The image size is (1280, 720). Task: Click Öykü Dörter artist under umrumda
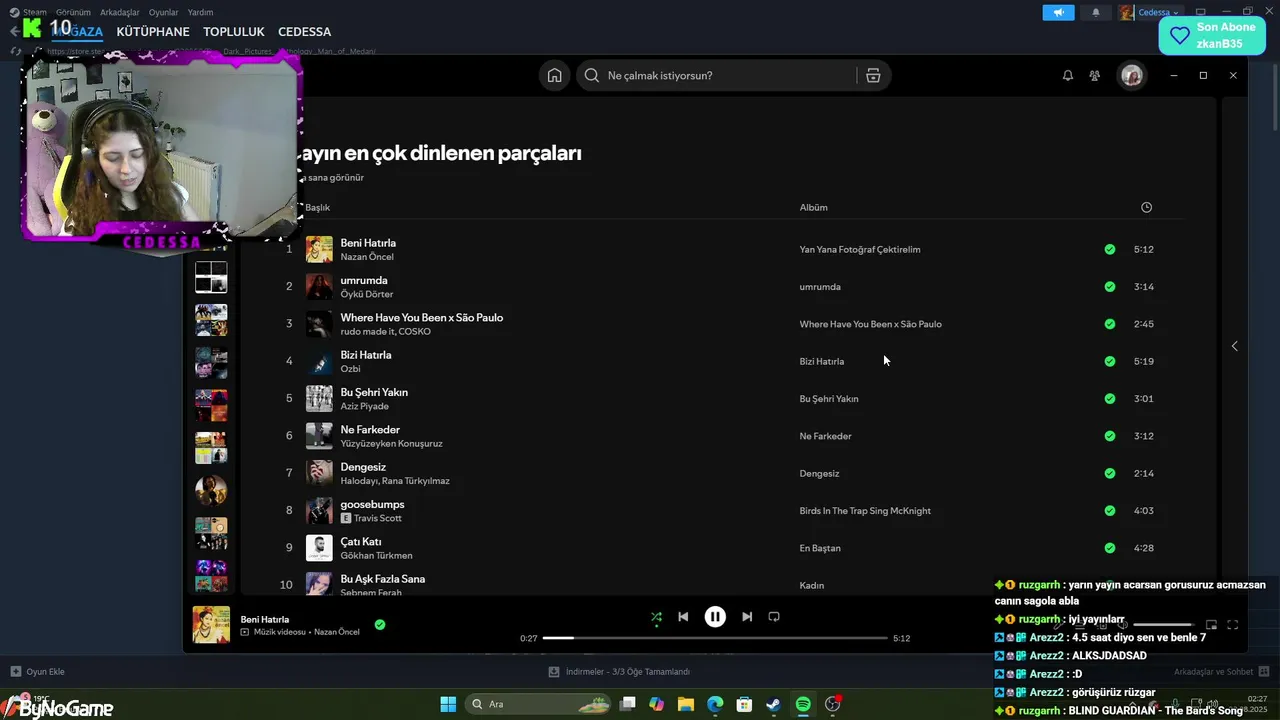click(x=367, y=295)
